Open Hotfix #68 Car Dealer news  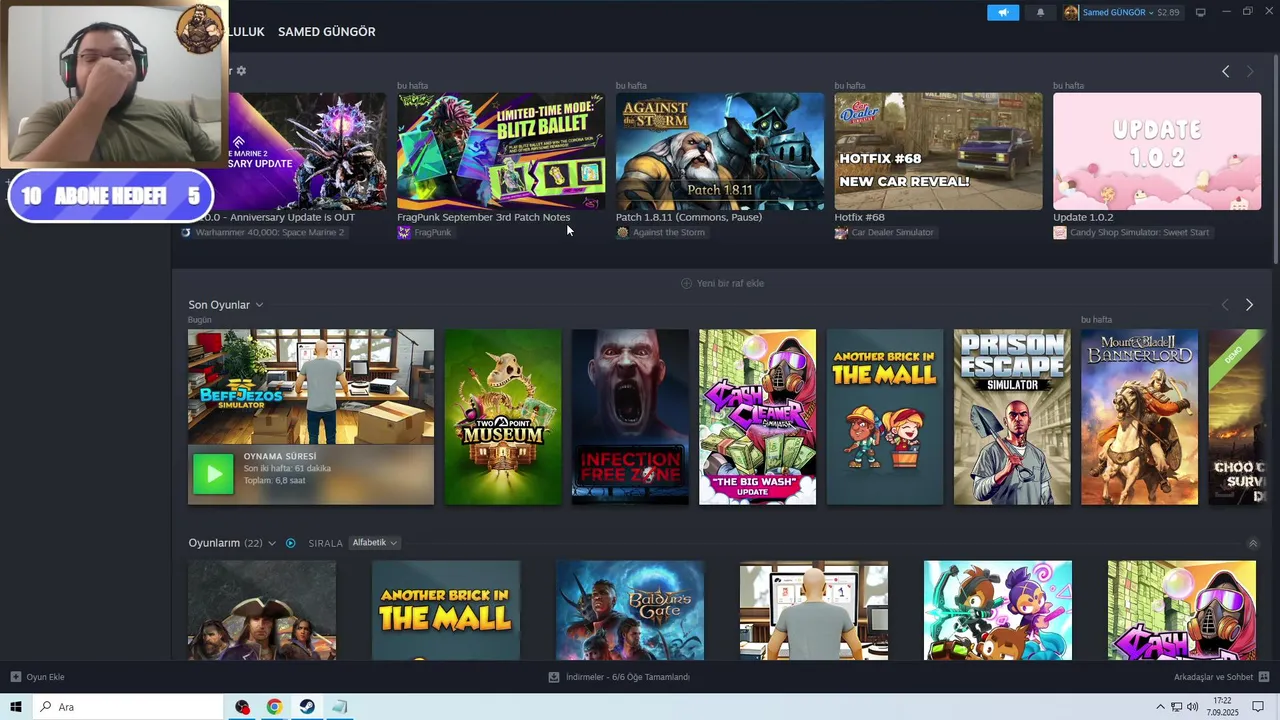tap(938, 151)
